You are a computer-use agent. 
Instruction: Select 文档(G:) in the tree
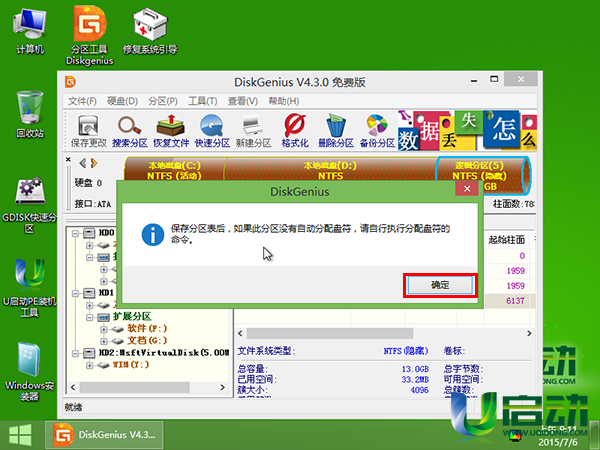click(147, 341)
